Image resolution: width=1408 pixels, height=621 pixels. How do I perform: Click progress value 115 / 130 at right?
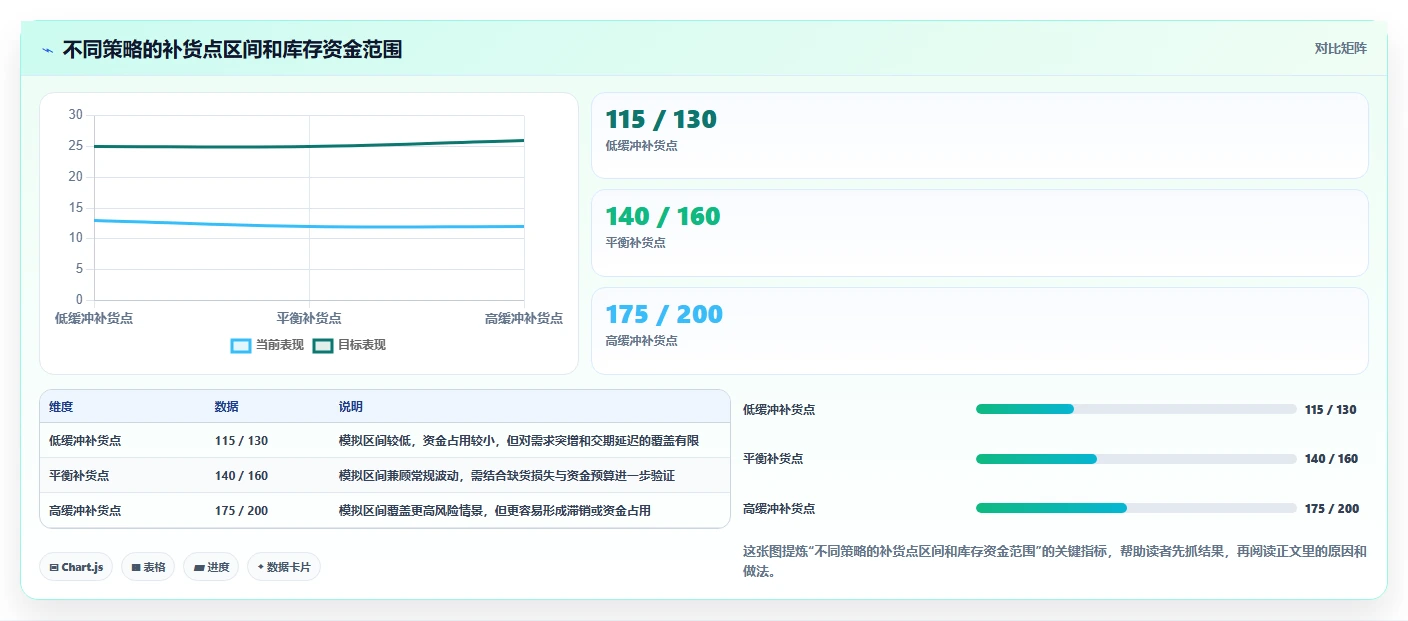pyautogui.click(x=1330, y=409)
